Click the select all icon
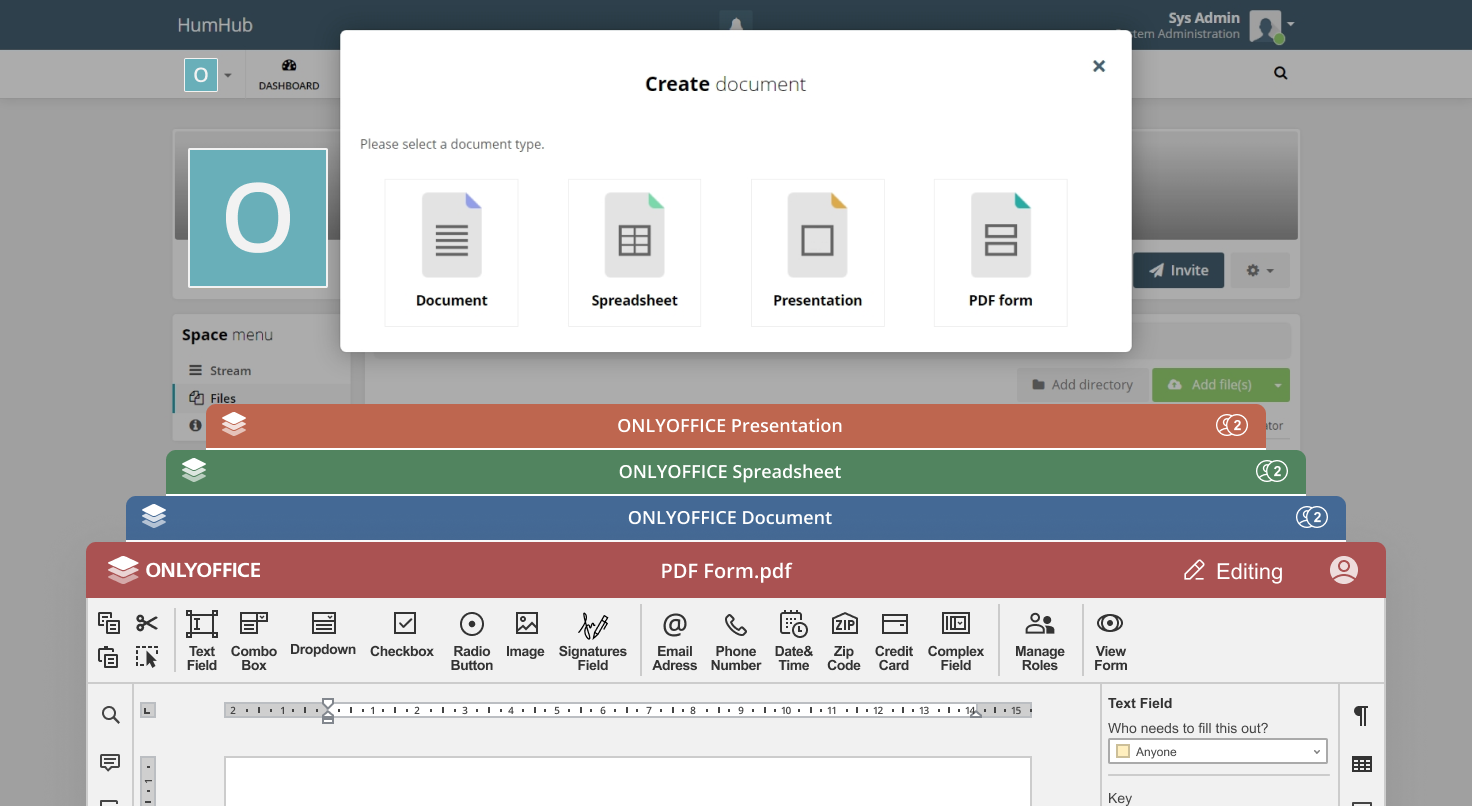This screenshot has width=1472, height=806. coord(147,657)
